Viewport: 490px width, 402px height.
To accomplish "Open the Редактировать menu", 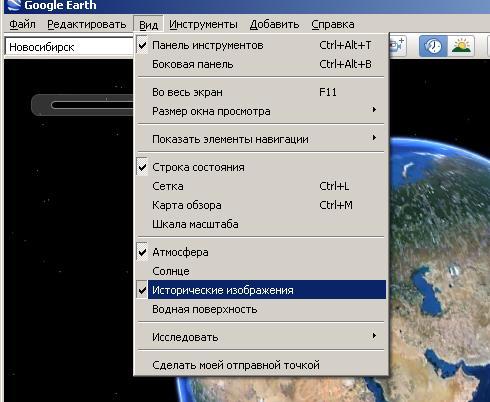I will point(87,24).
